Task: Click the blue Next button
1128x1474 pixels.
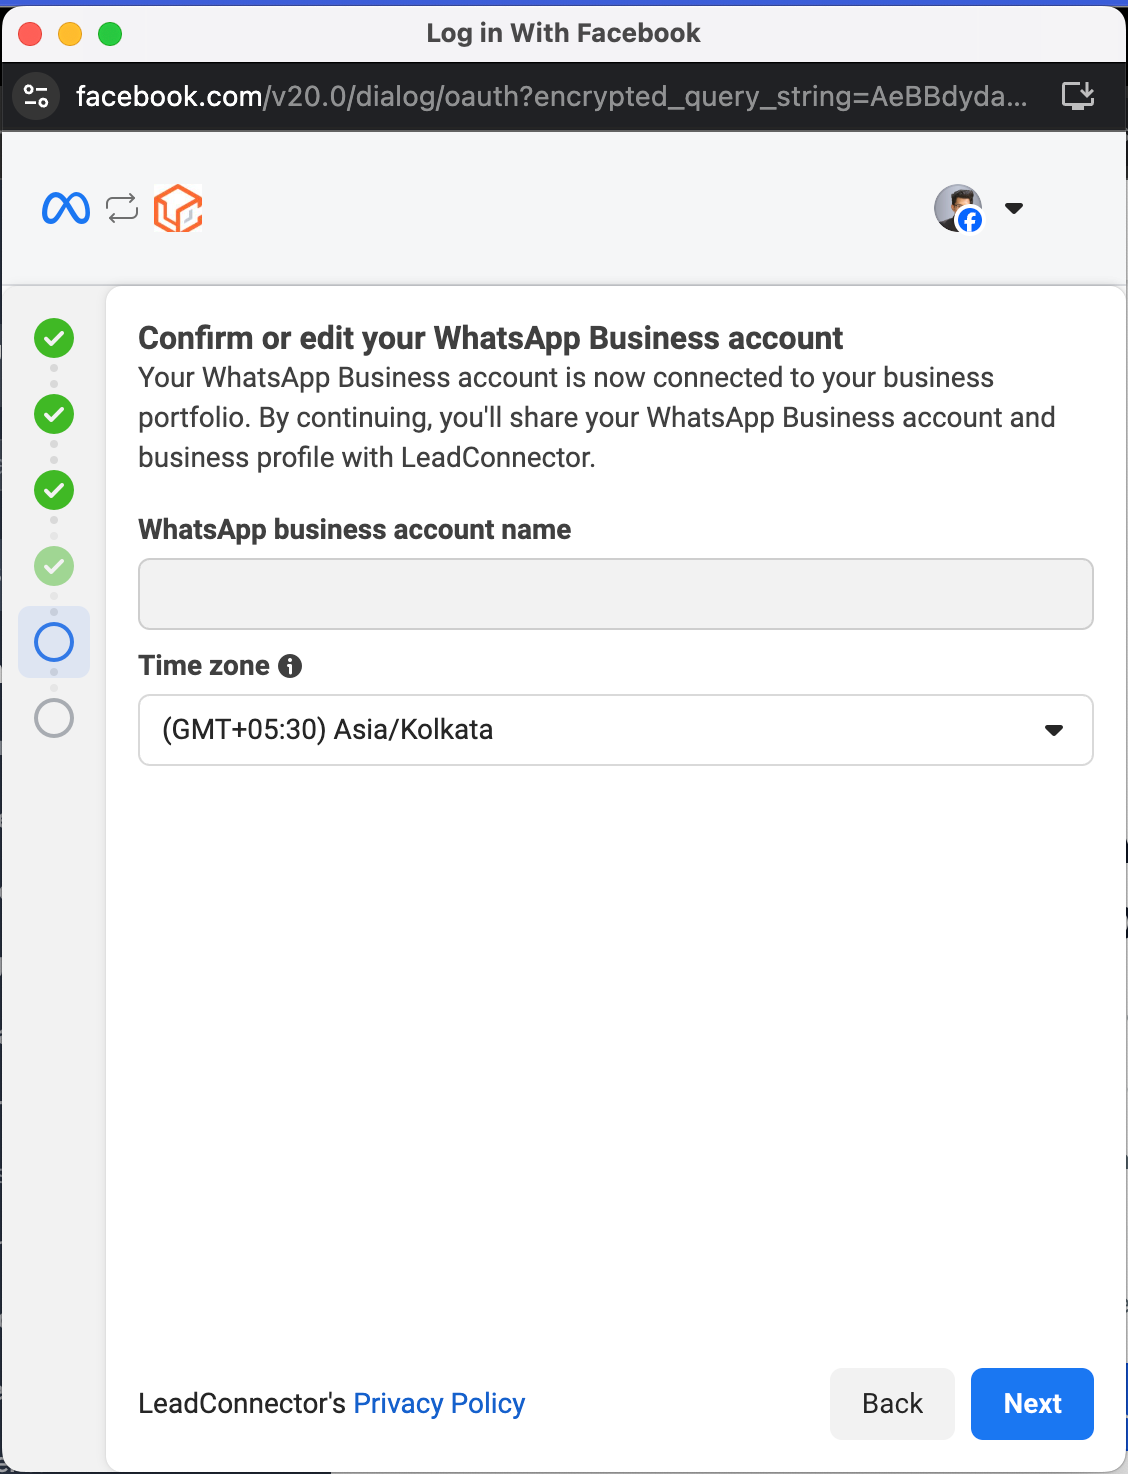Action: point(1032,1404)
